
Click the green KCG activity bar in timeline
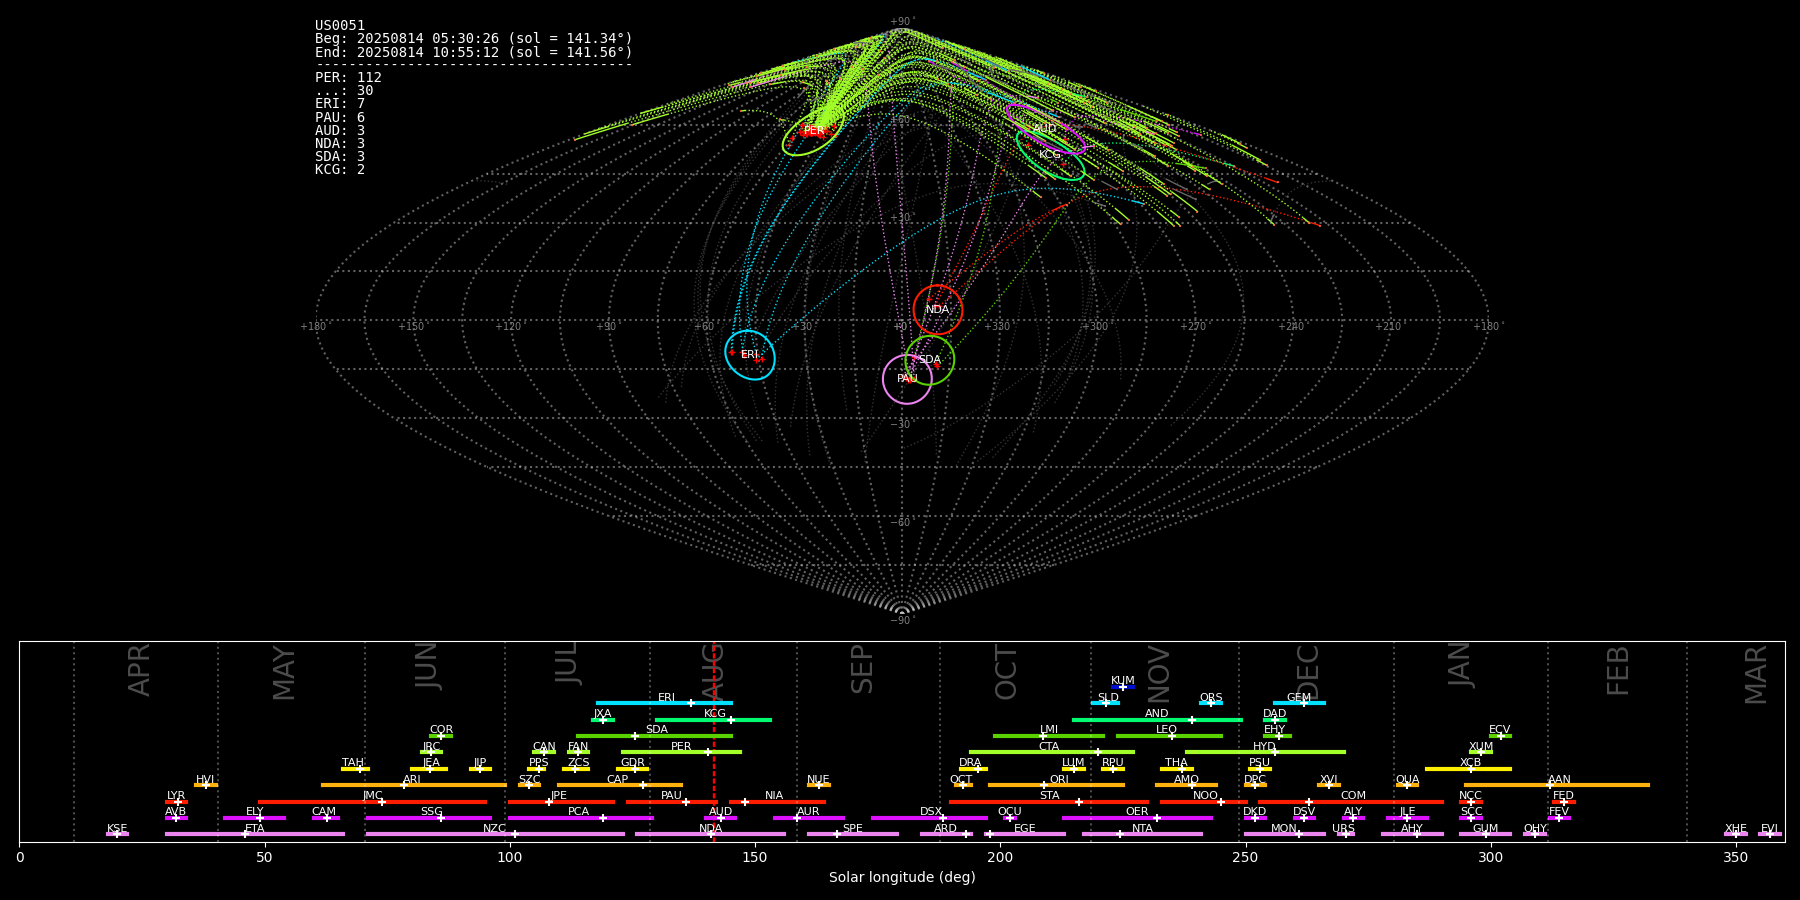(713, 719)
